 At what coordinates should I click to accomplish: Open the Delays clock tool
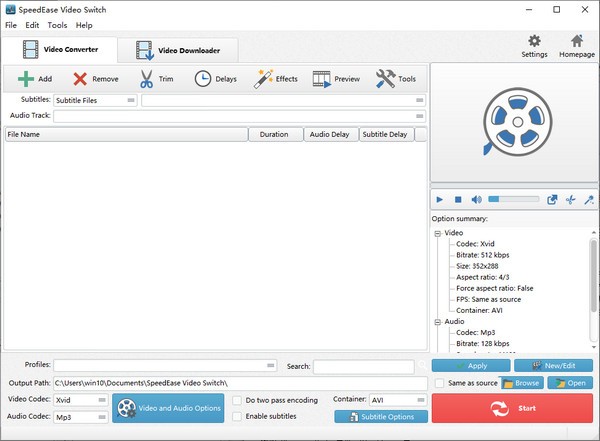(x=202, y=78)
